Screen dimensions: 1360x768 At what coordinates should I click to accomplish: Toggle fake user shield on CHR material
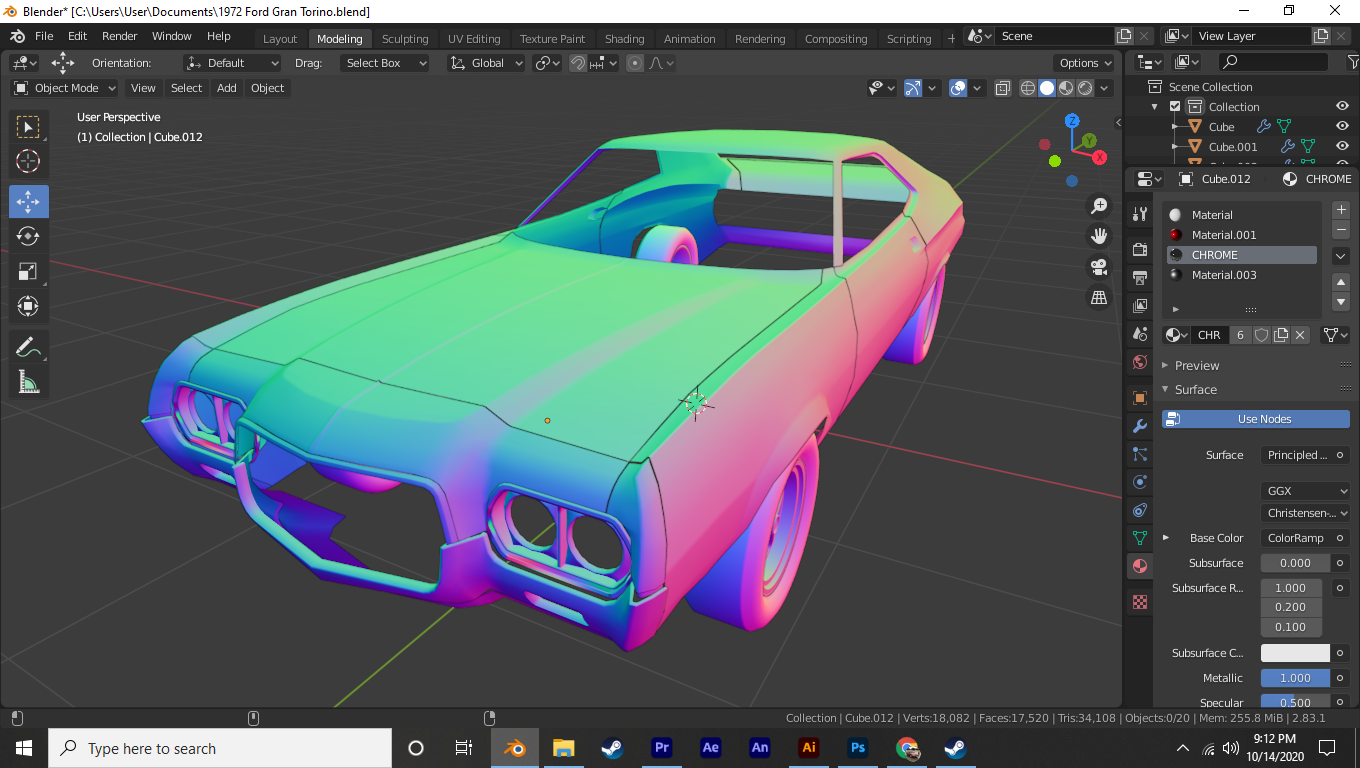click(1262, 335)
